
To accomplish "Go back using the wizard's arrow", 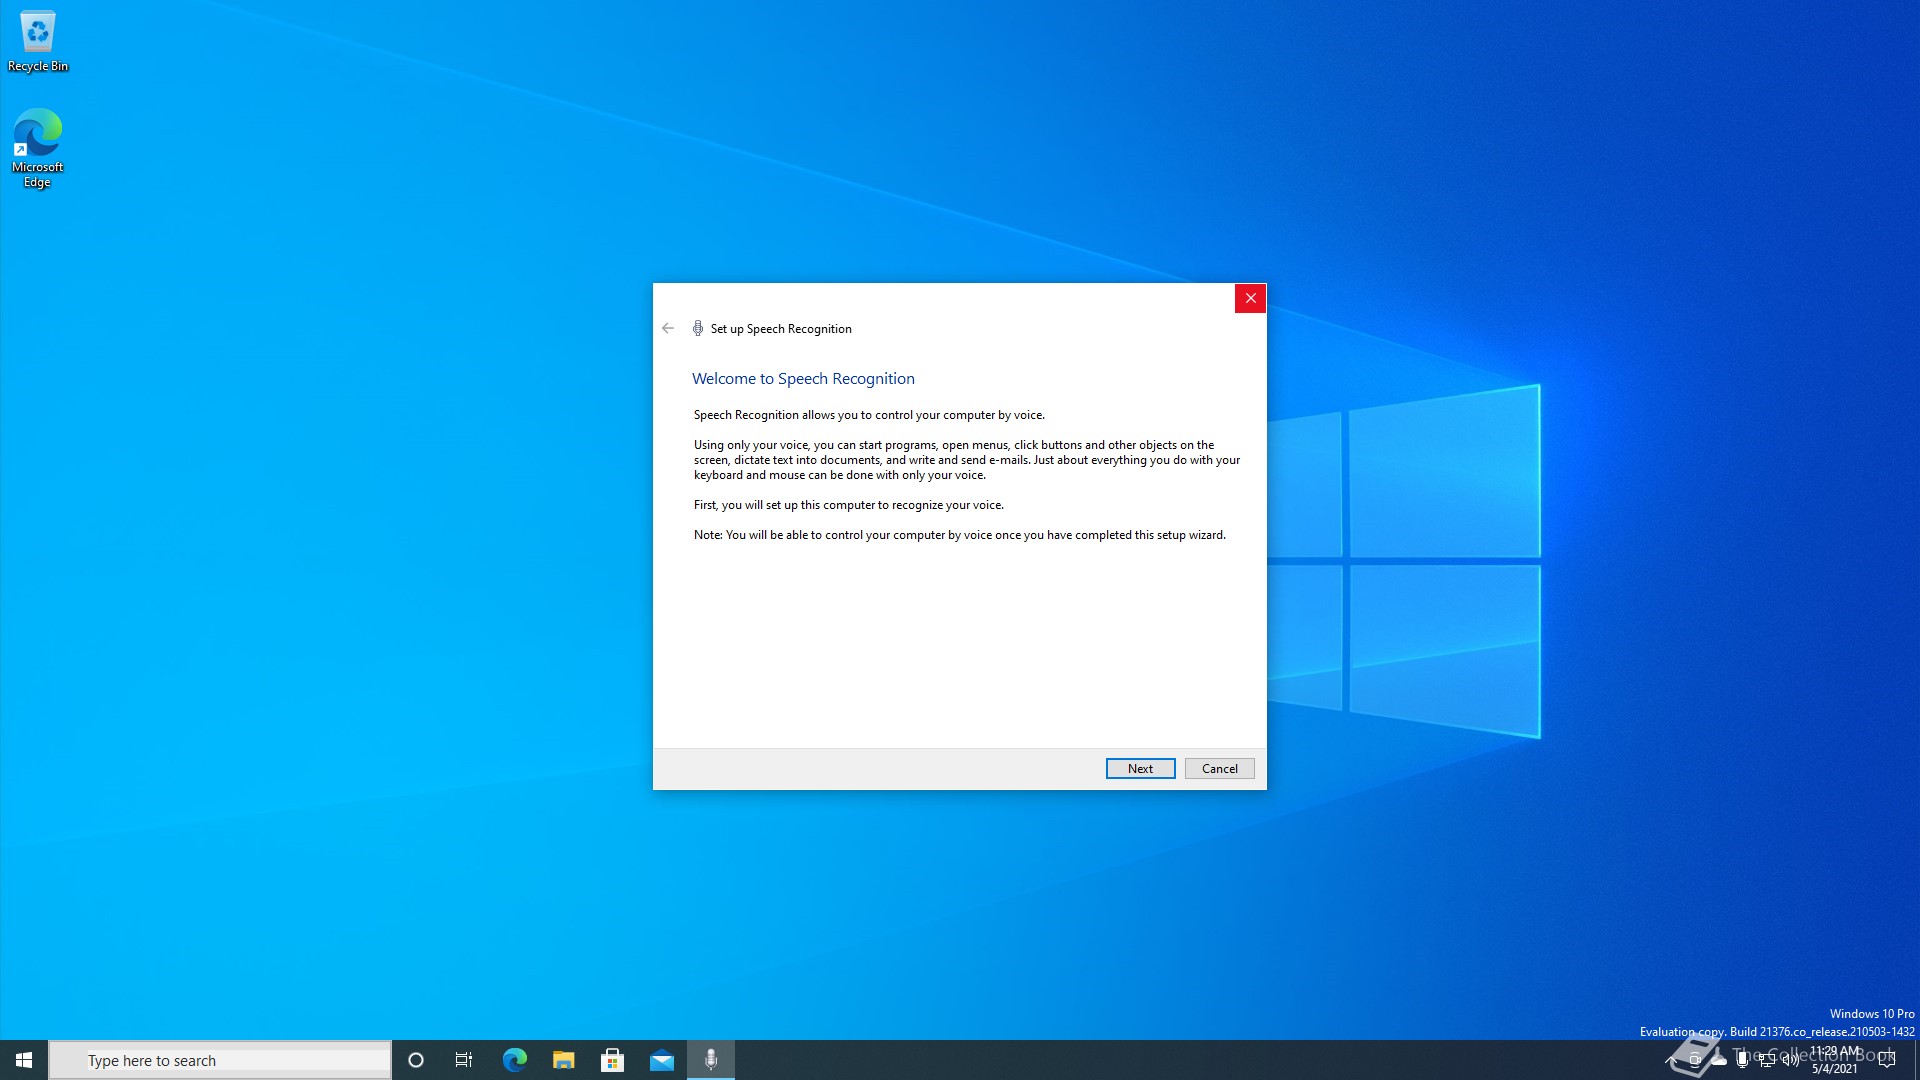I will [668, 328].
